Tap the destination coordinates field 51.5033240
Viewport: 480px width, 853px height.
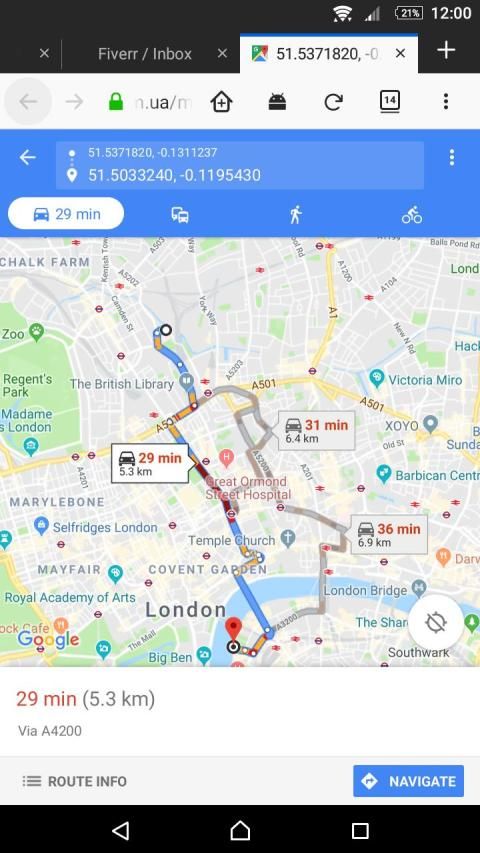click(x=239, y=175)
